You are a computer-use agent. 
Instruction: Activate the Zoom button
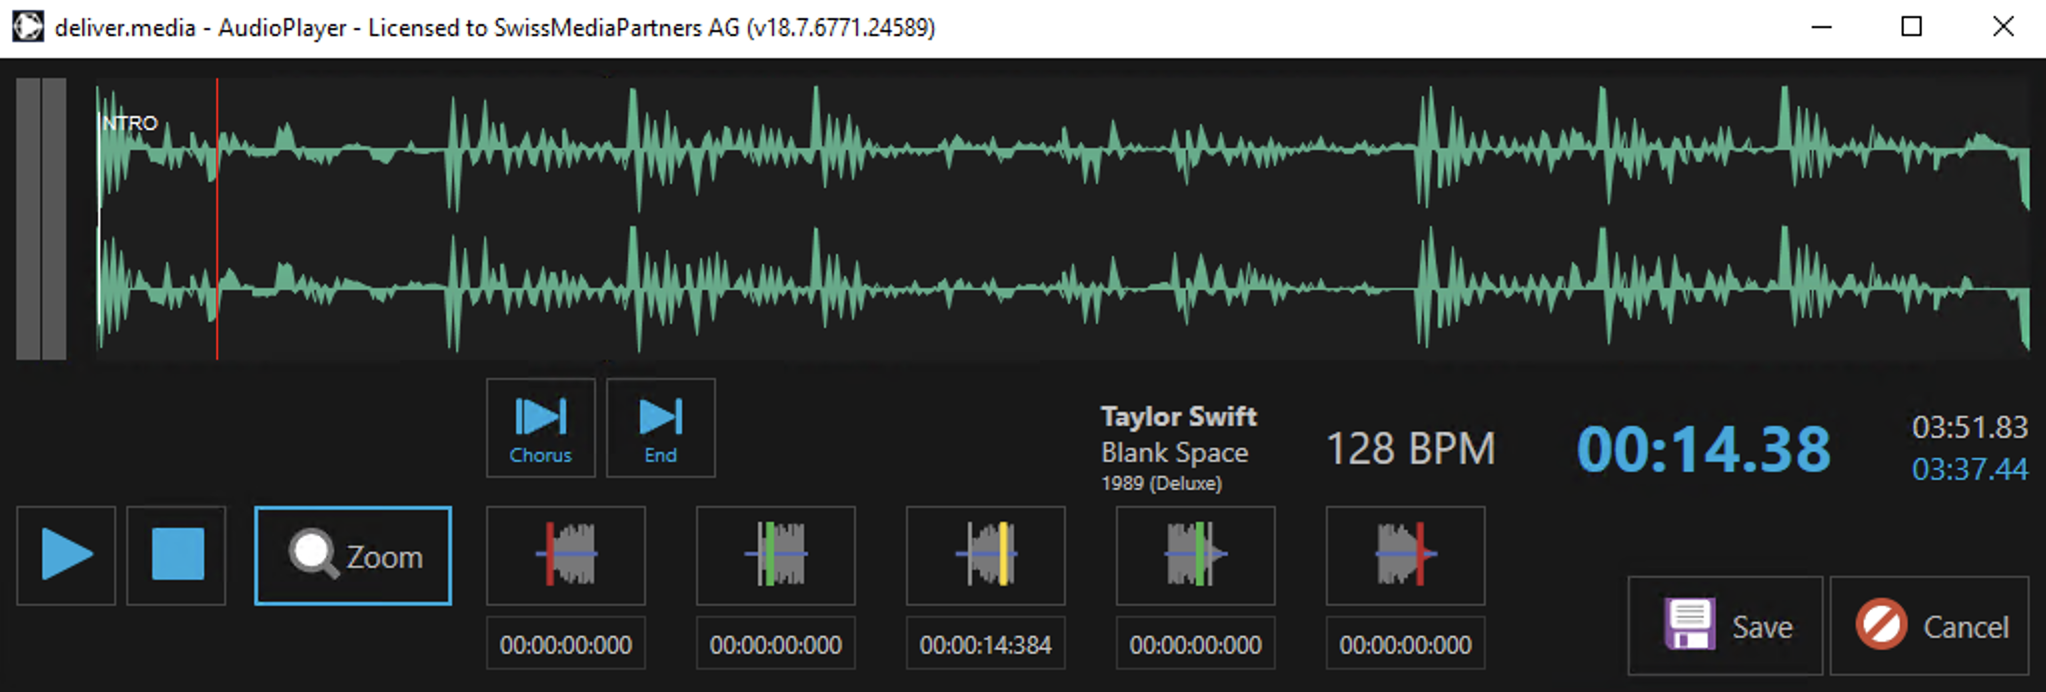353,555
